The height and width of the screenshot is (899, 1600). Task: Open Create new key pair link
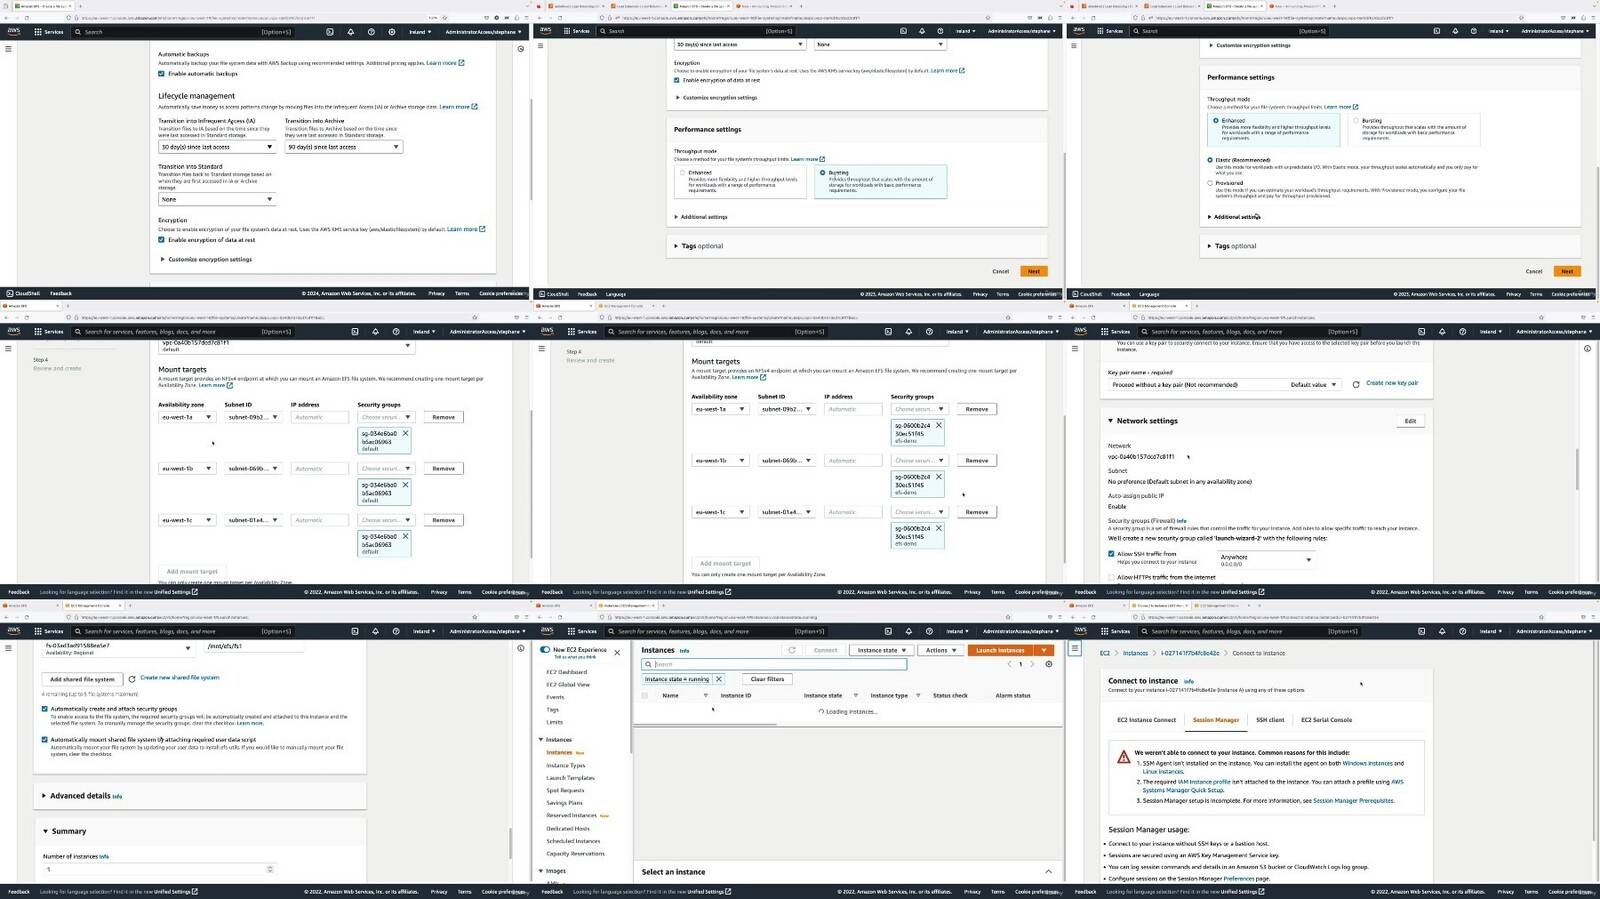1392,383
